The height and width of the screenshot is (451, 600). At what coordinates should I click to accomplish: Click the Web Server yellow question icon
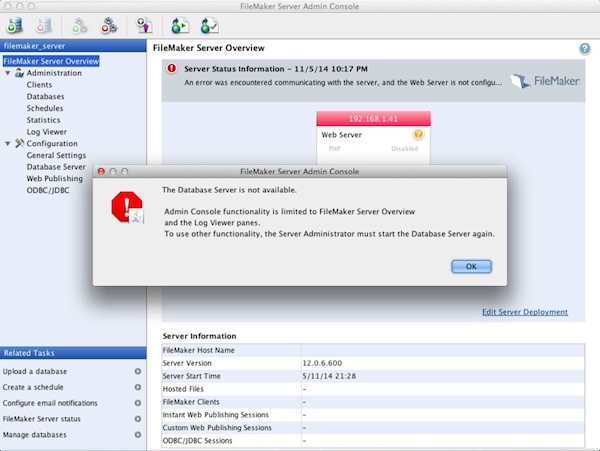click(418, 134)
